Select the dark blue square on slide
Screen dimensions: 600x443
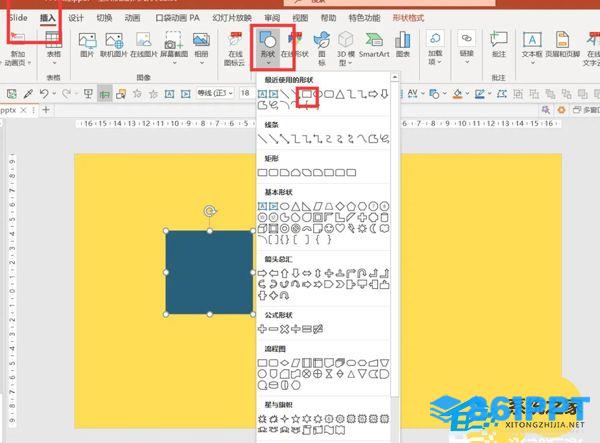pos(210,272)
